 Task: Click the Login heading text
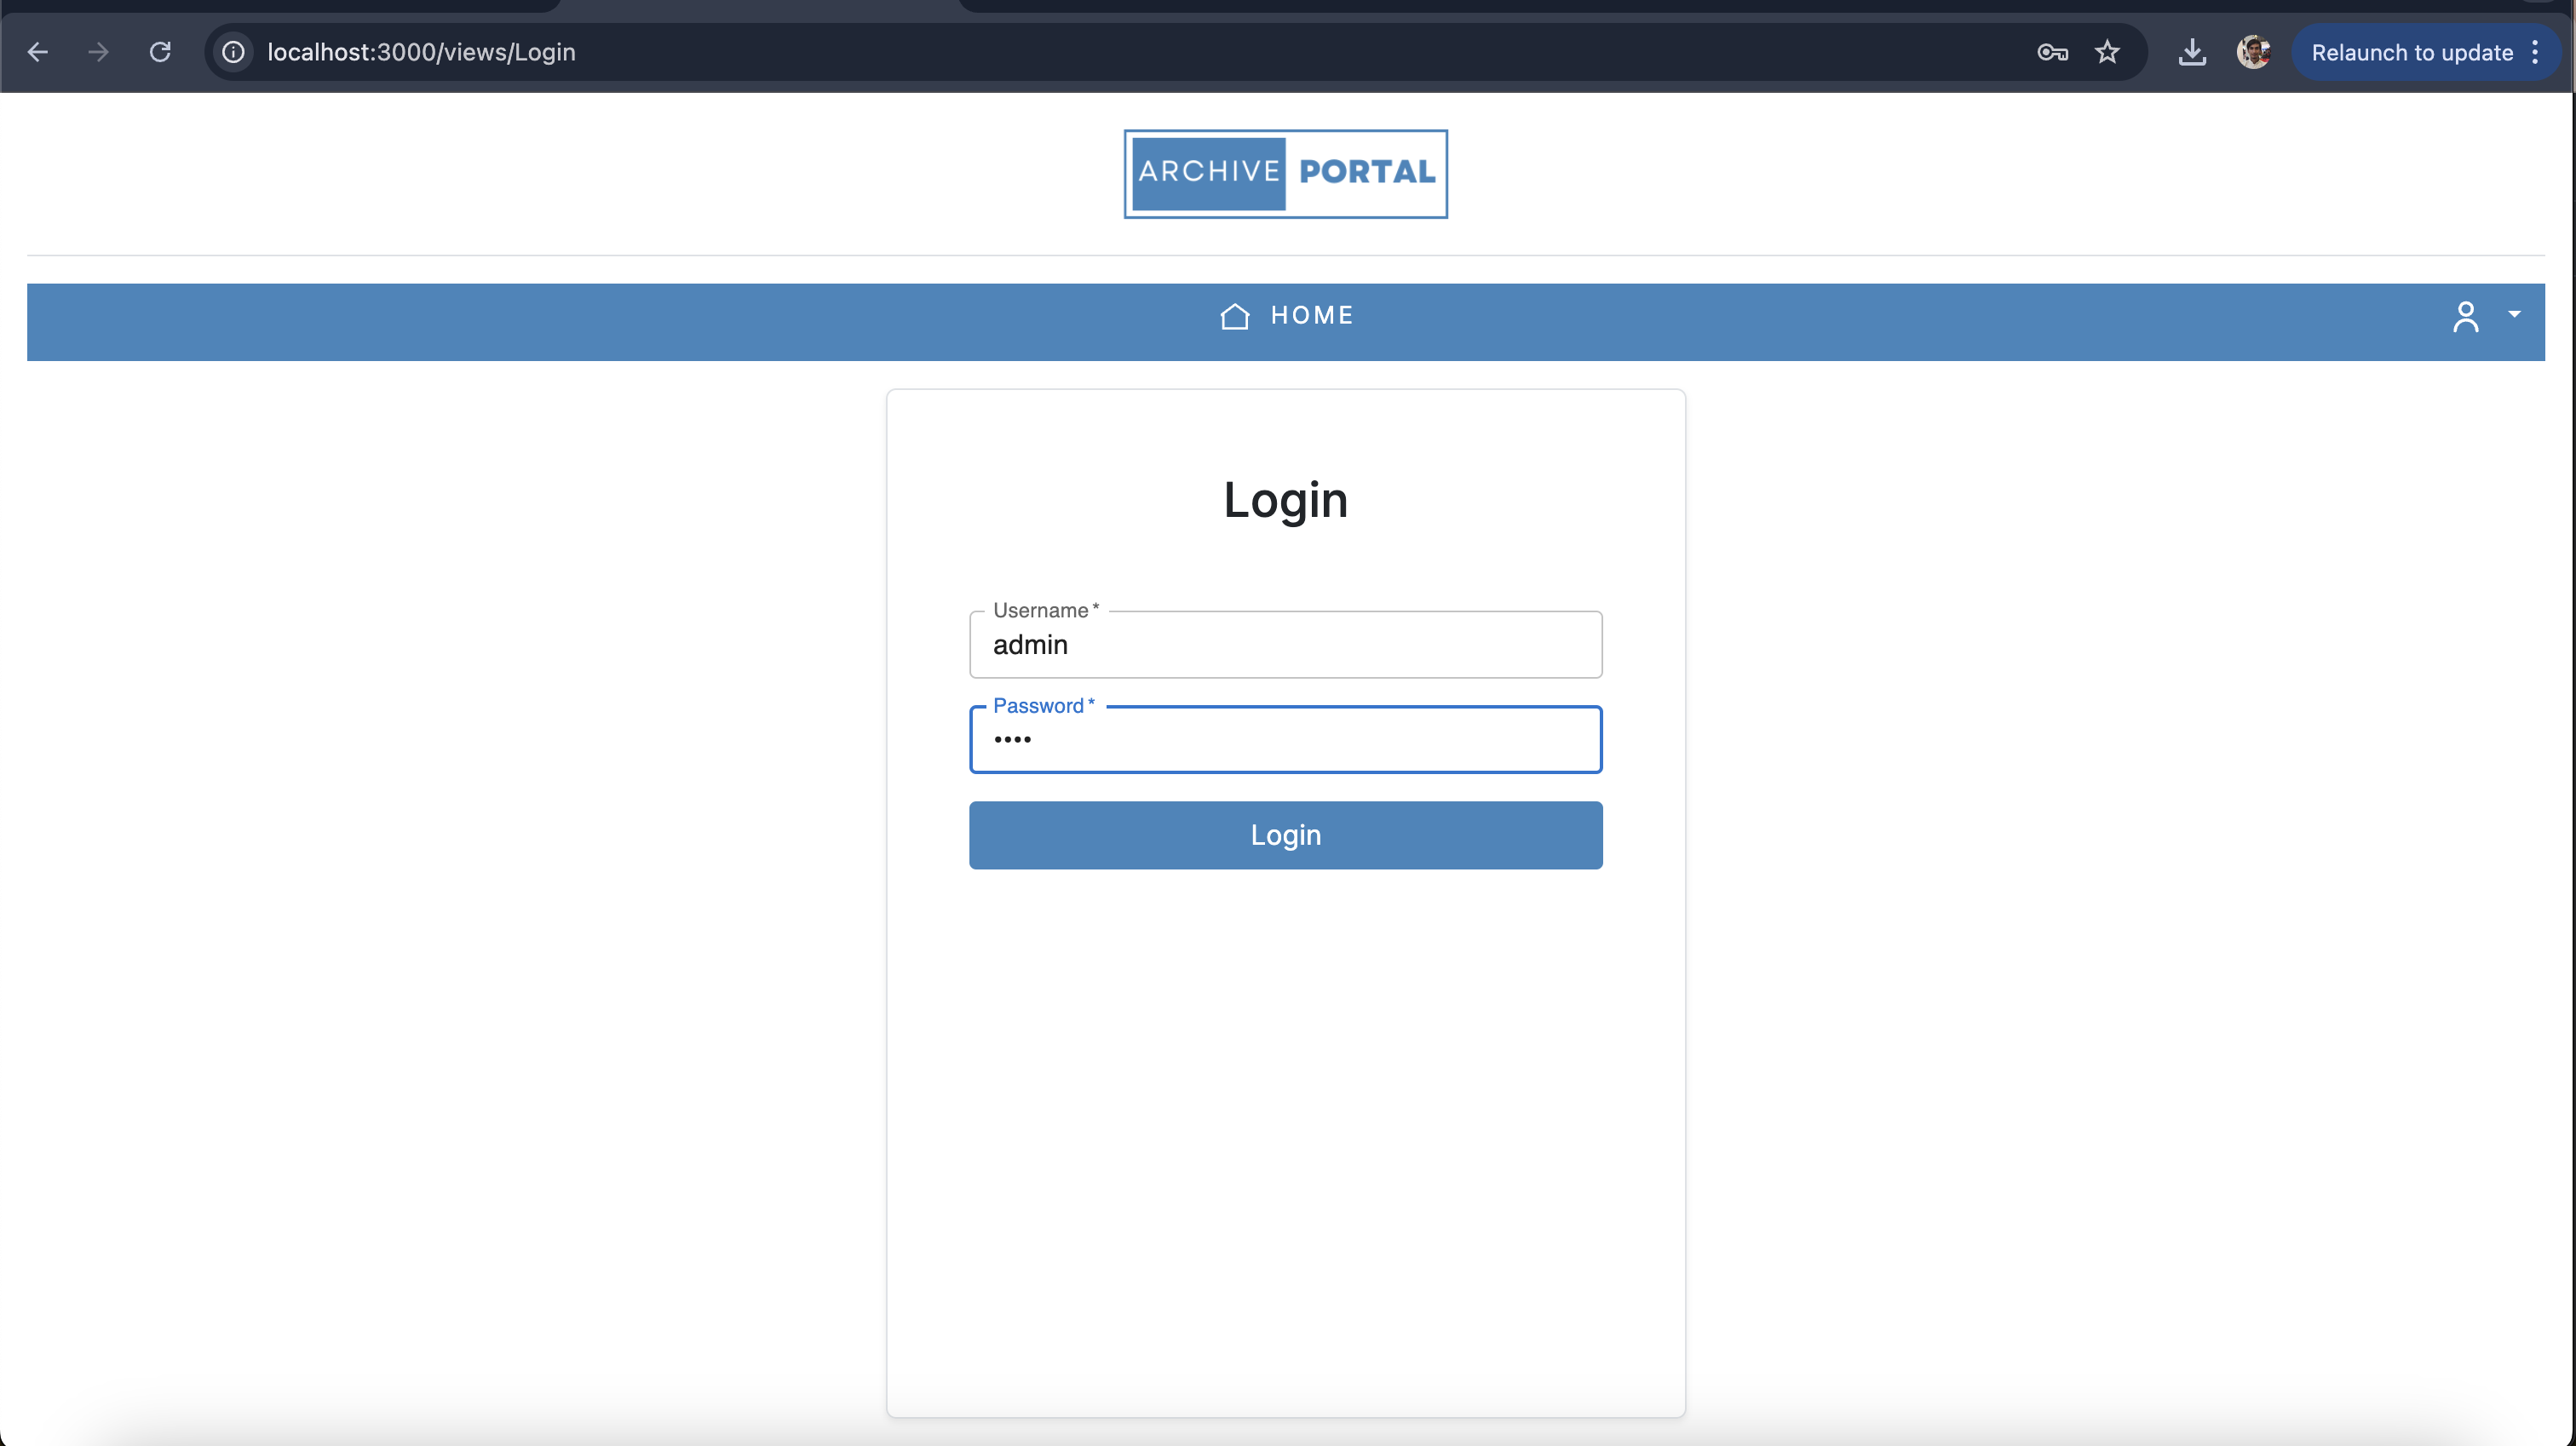(1285, 499)
